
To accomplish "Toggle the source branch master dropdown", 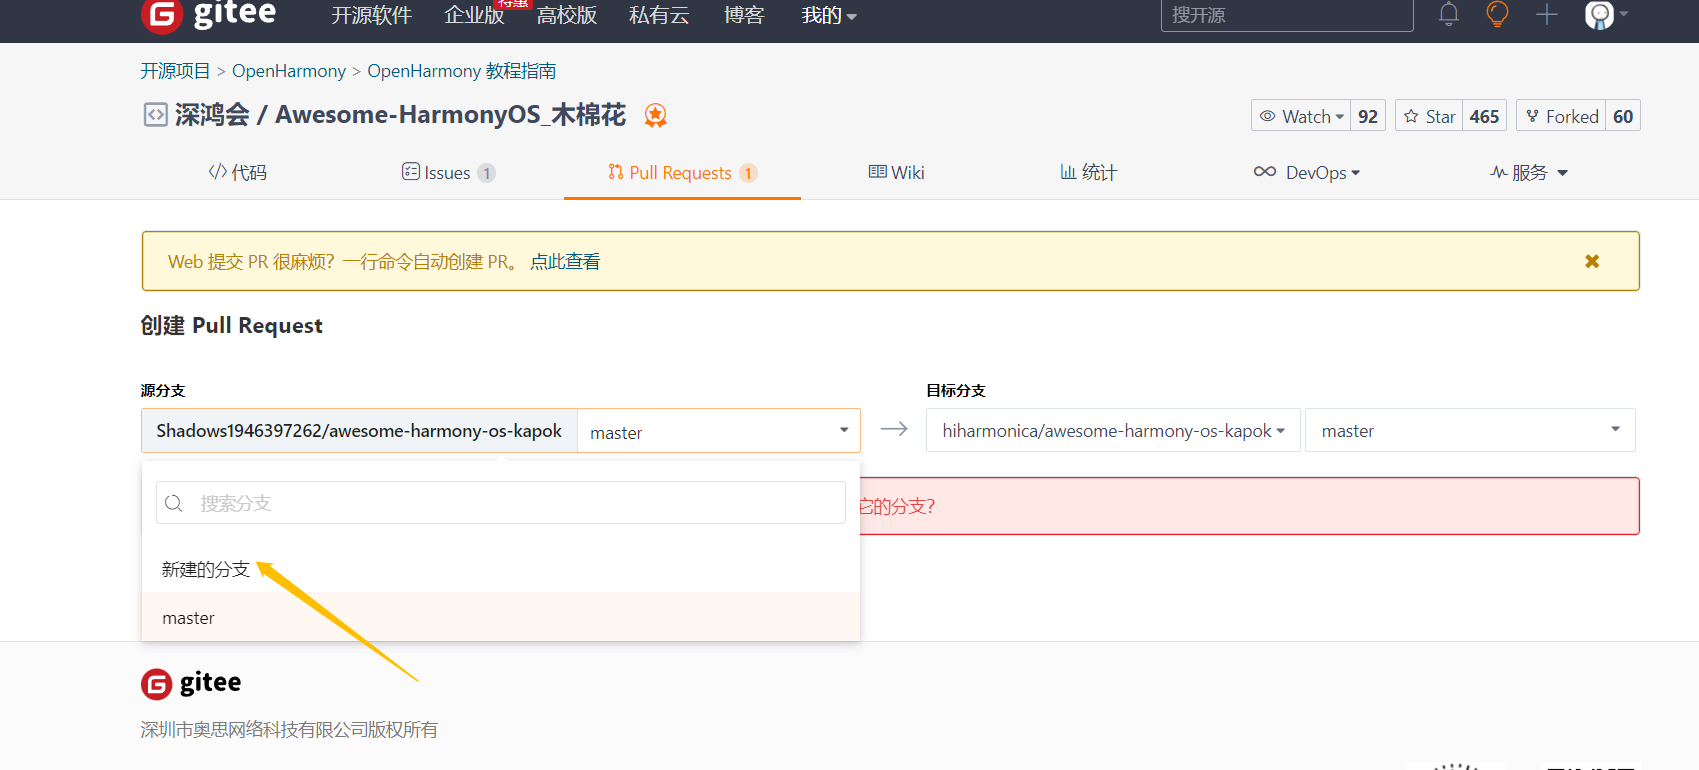I will pyautogui.click(x=719, y=431).
